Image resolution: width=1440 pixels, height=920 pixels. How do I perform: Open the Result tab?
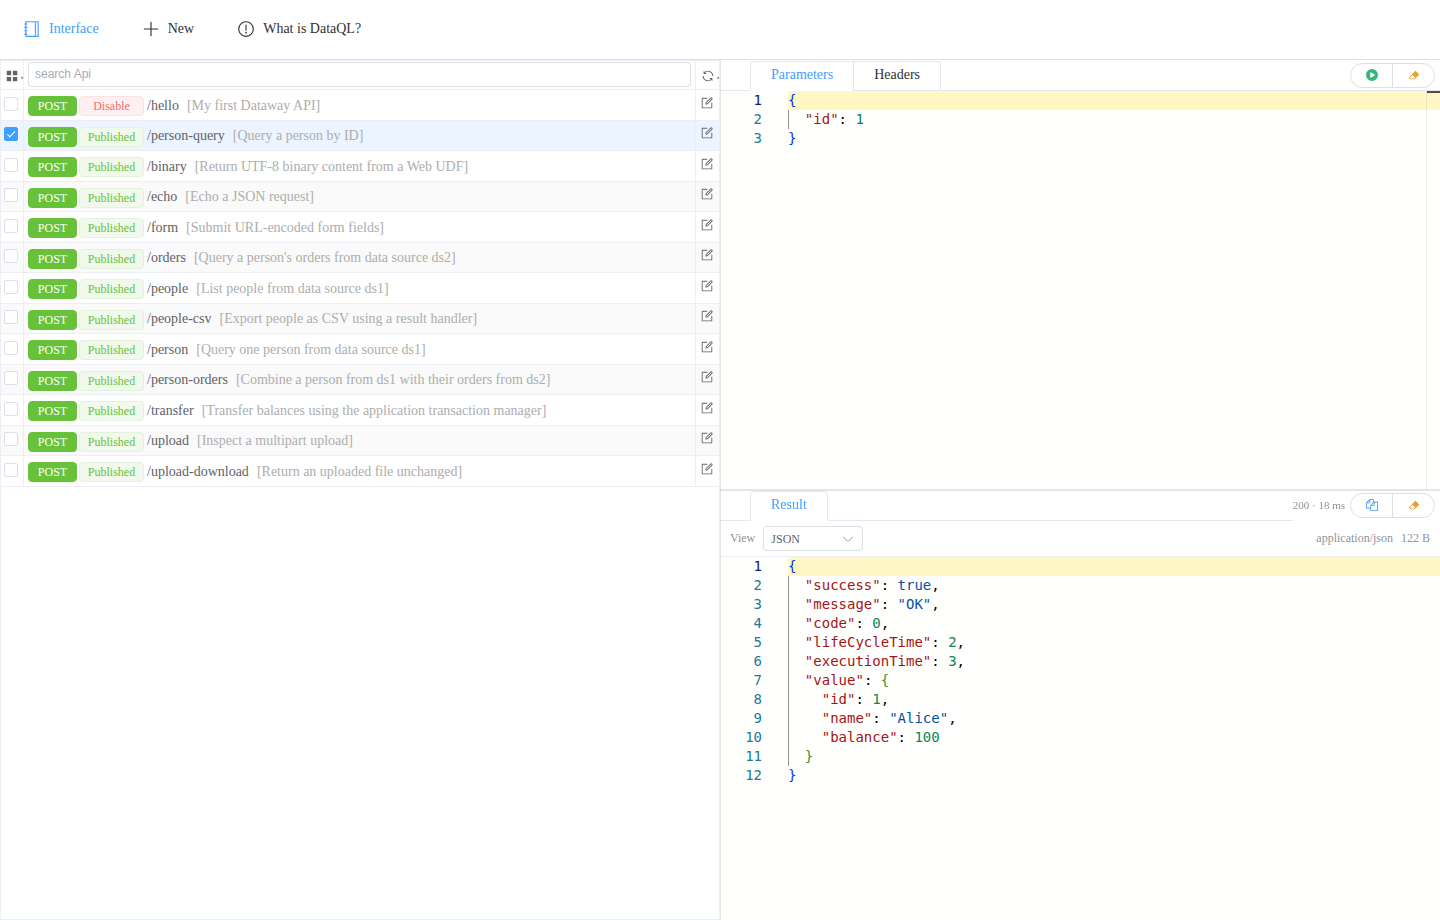coord(789,505)
